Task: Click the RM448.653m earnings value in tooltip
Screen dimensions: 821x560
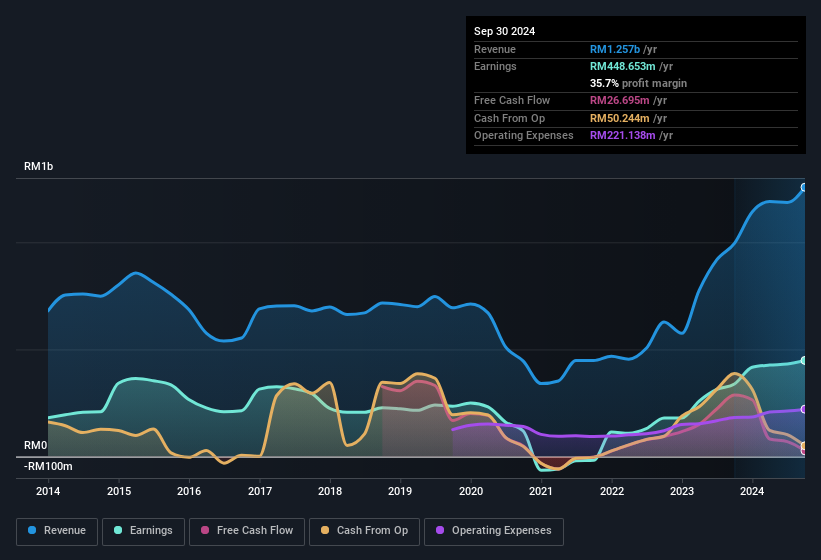Action: pyautogui.click(x=623, y=66)
